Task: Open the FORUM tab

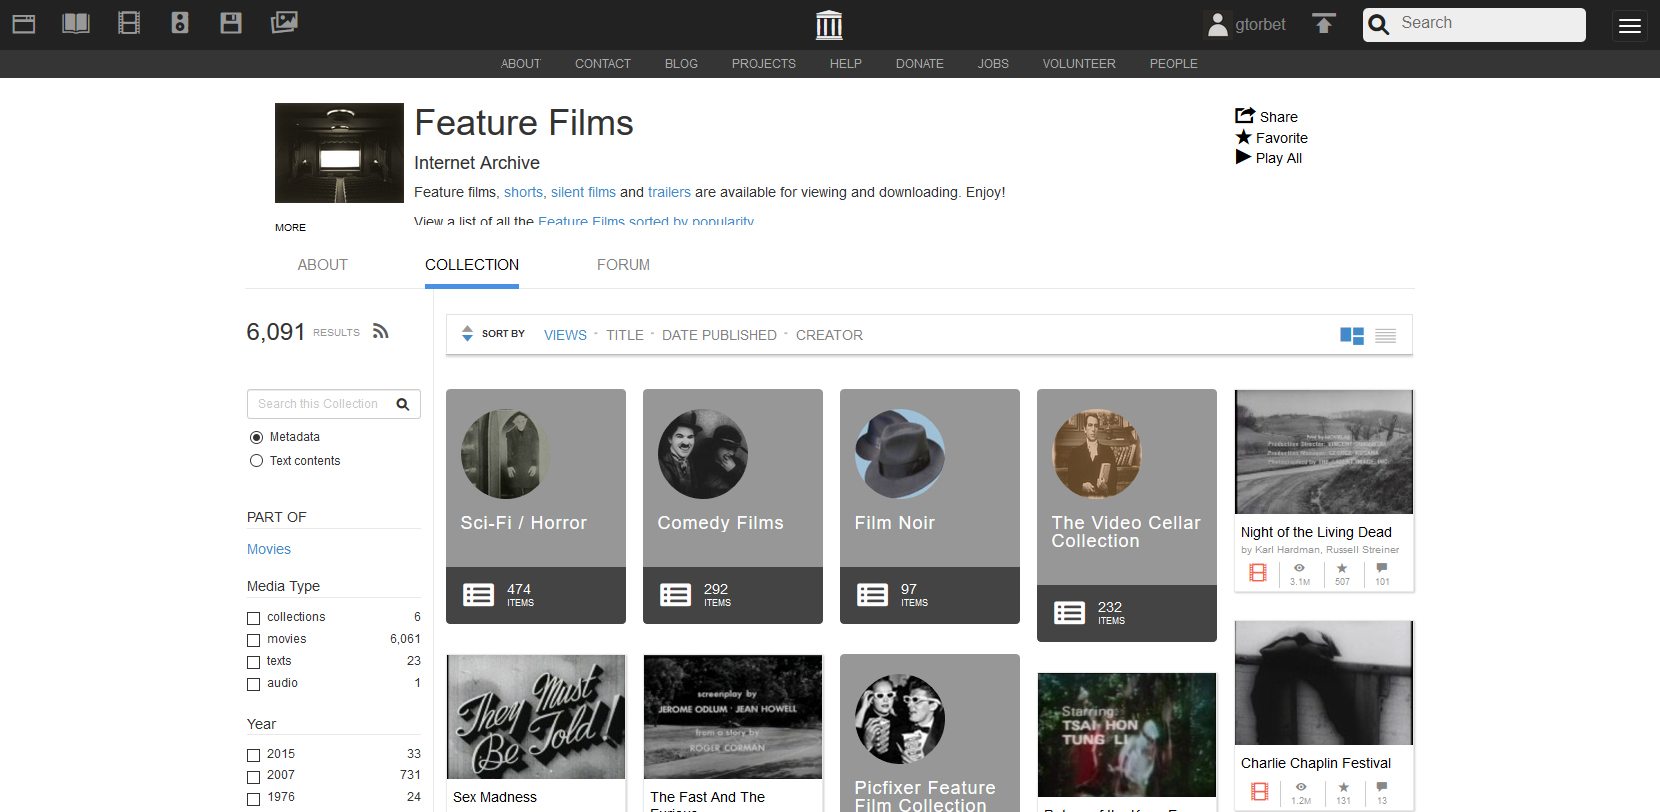Action: 623,265
